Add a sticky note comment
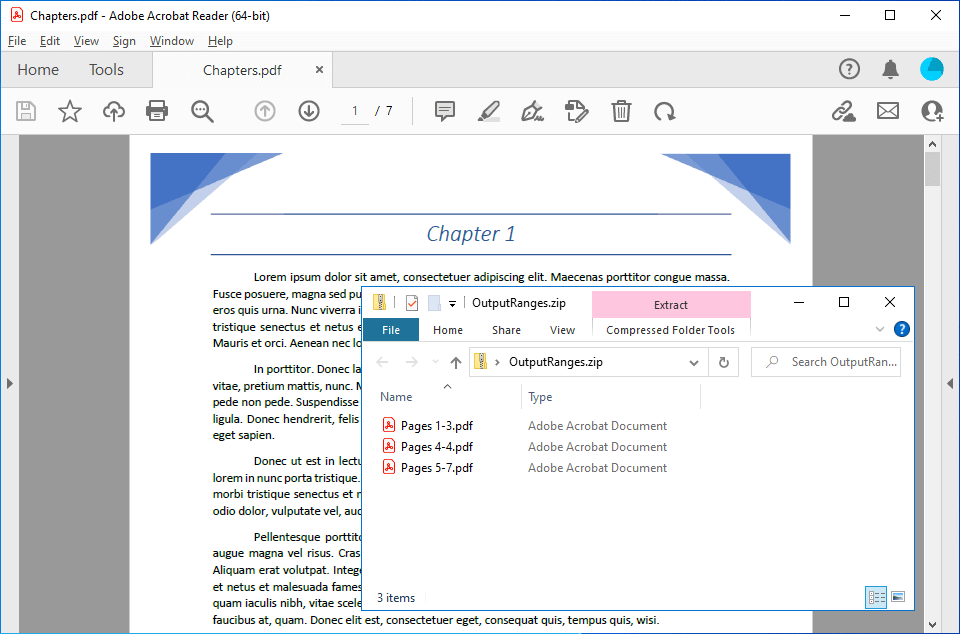Viewport: 960px width, 634px height. pos(445,111)
